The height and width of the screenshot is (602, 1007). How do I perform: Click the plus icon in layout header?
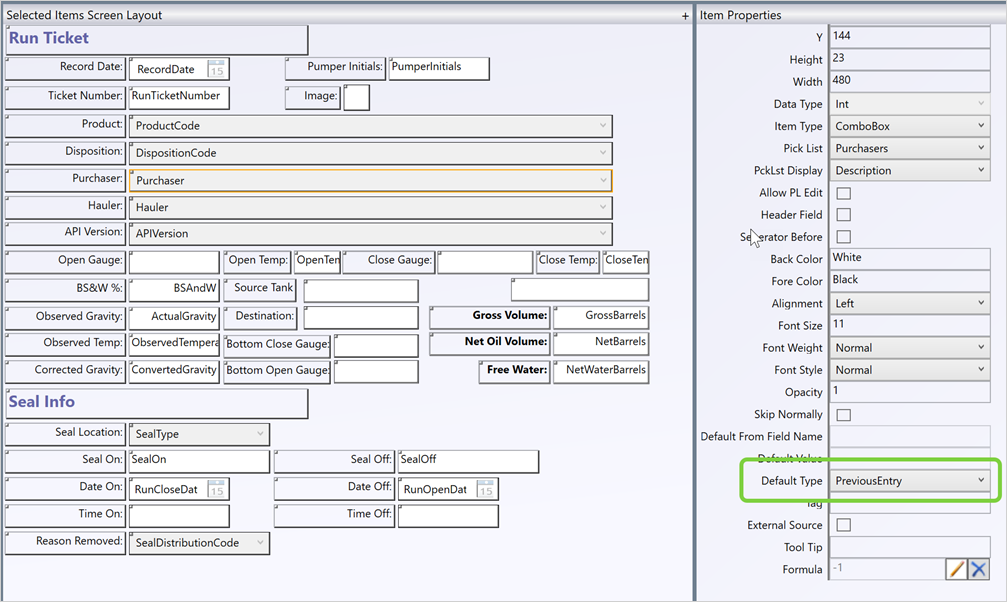(x=685, y=16)
